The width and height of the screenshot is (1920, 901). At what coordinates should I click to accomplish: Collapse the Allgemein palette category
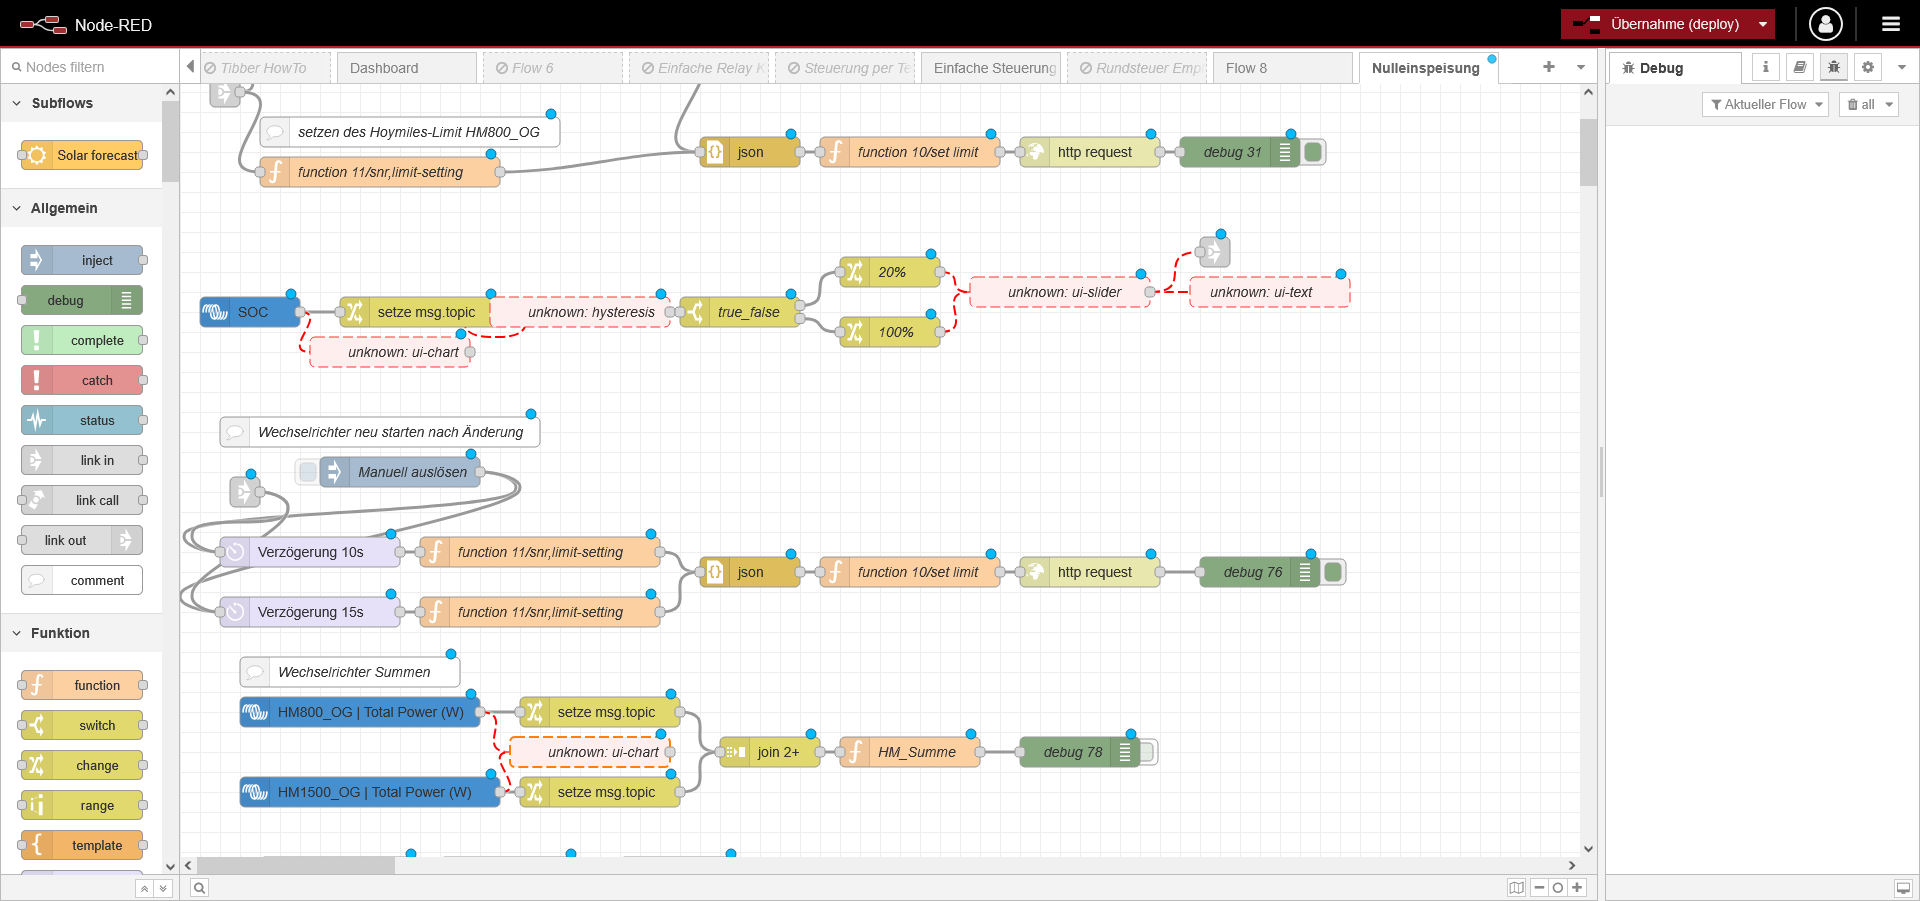point(17,208)
